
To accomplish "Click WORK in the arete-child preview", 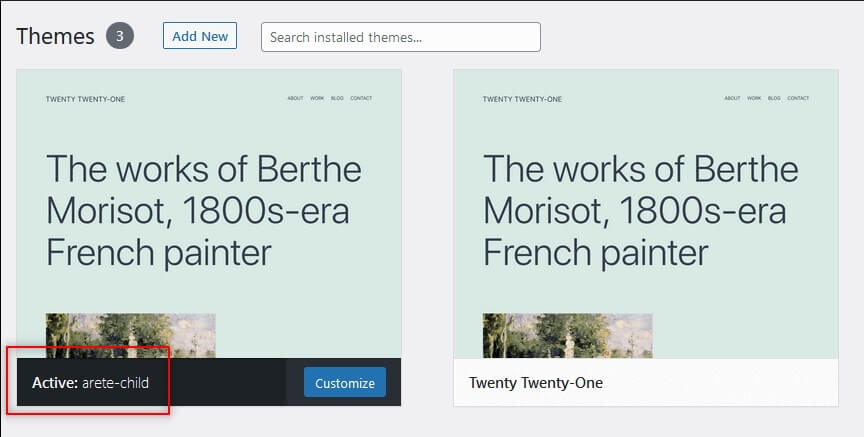I will coord(317,98).
